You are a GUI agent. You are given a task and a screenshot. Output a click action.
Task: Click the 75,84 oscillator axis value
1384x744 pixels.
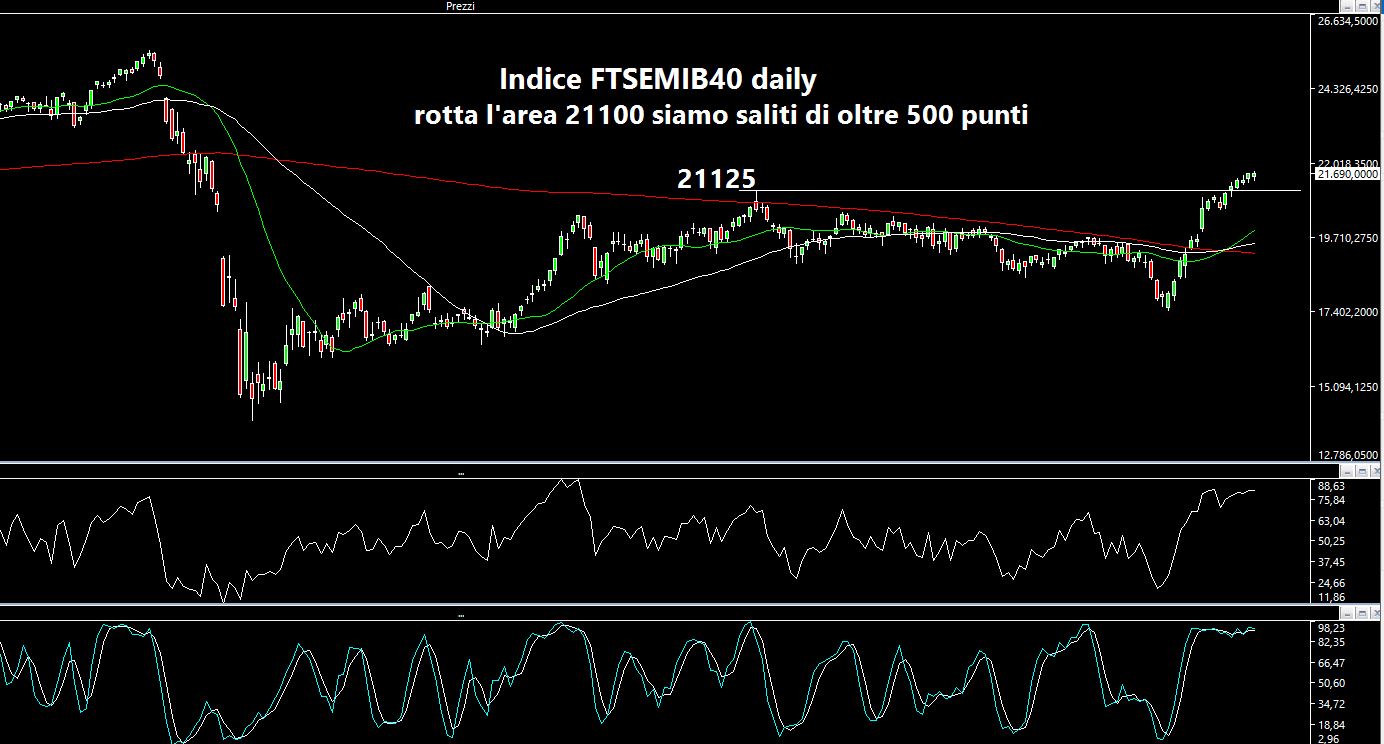[x=1333, y=500]
